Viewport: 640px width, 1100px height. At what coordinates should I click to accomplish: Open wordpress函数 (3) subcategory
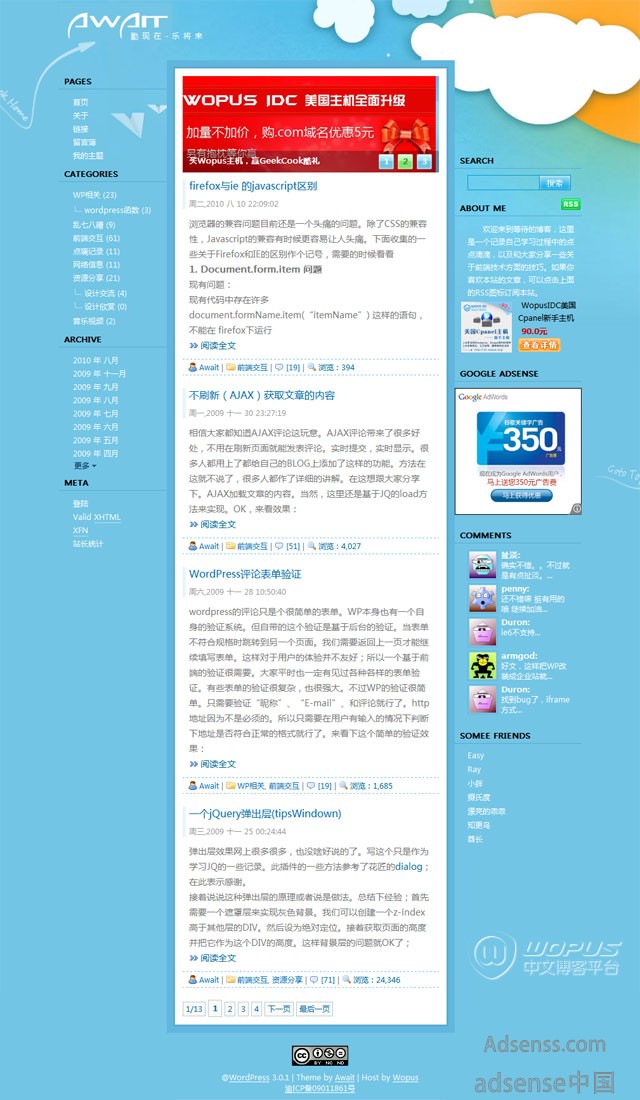pyautogui.click(x=117, y=210)
